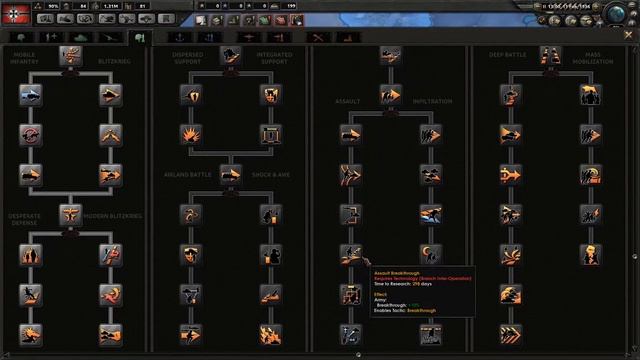This screenshot has height=360, width=640.
Task: Select last node in Desperate Defense branch
Action: tap(31, 335)
